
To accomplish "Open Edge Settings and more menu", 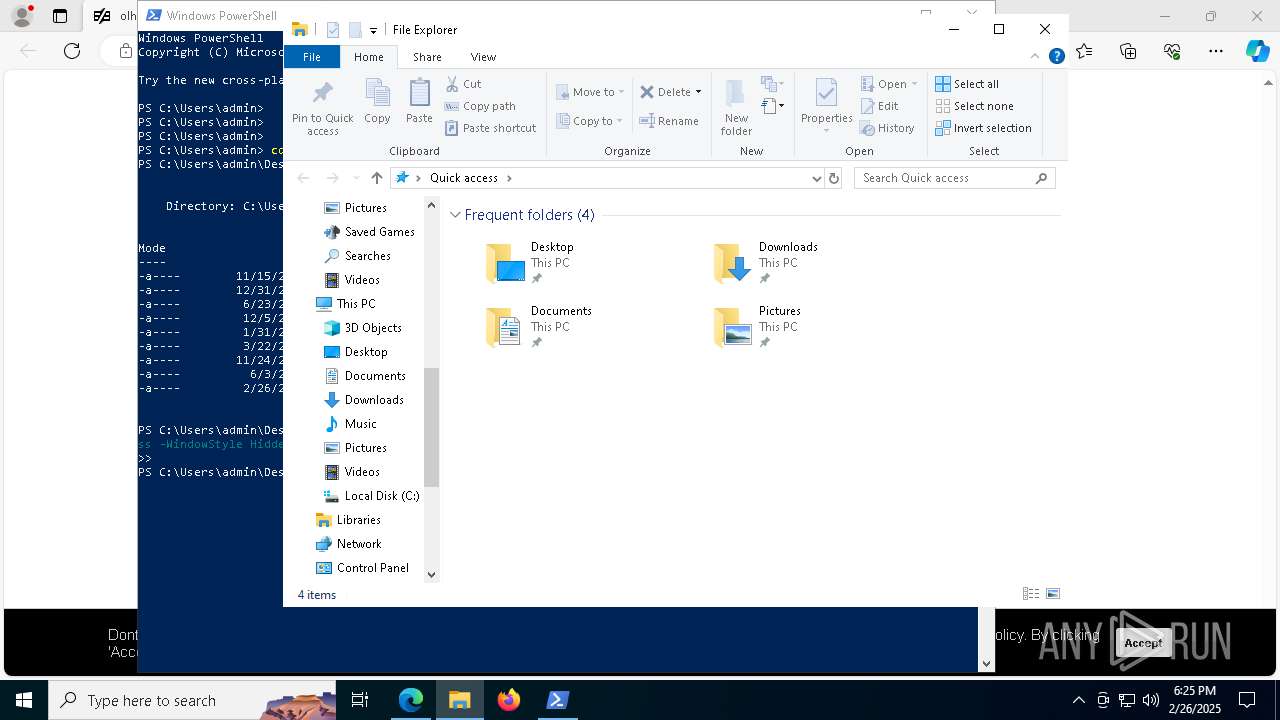I will (x=1216, y=51).
